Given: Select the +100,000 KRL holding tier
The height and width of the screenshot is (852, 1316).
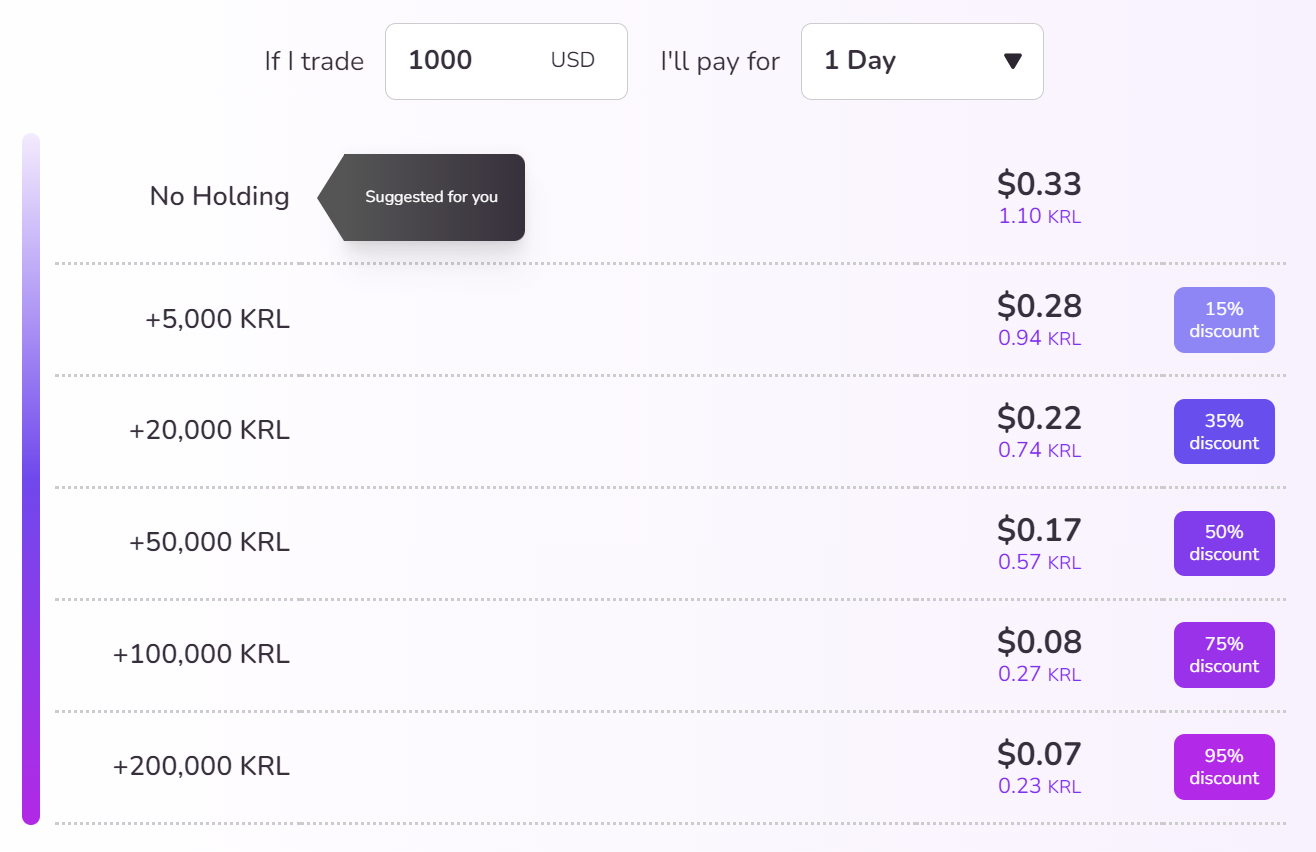Looking at the screenshot, I should tap(201, 655).
